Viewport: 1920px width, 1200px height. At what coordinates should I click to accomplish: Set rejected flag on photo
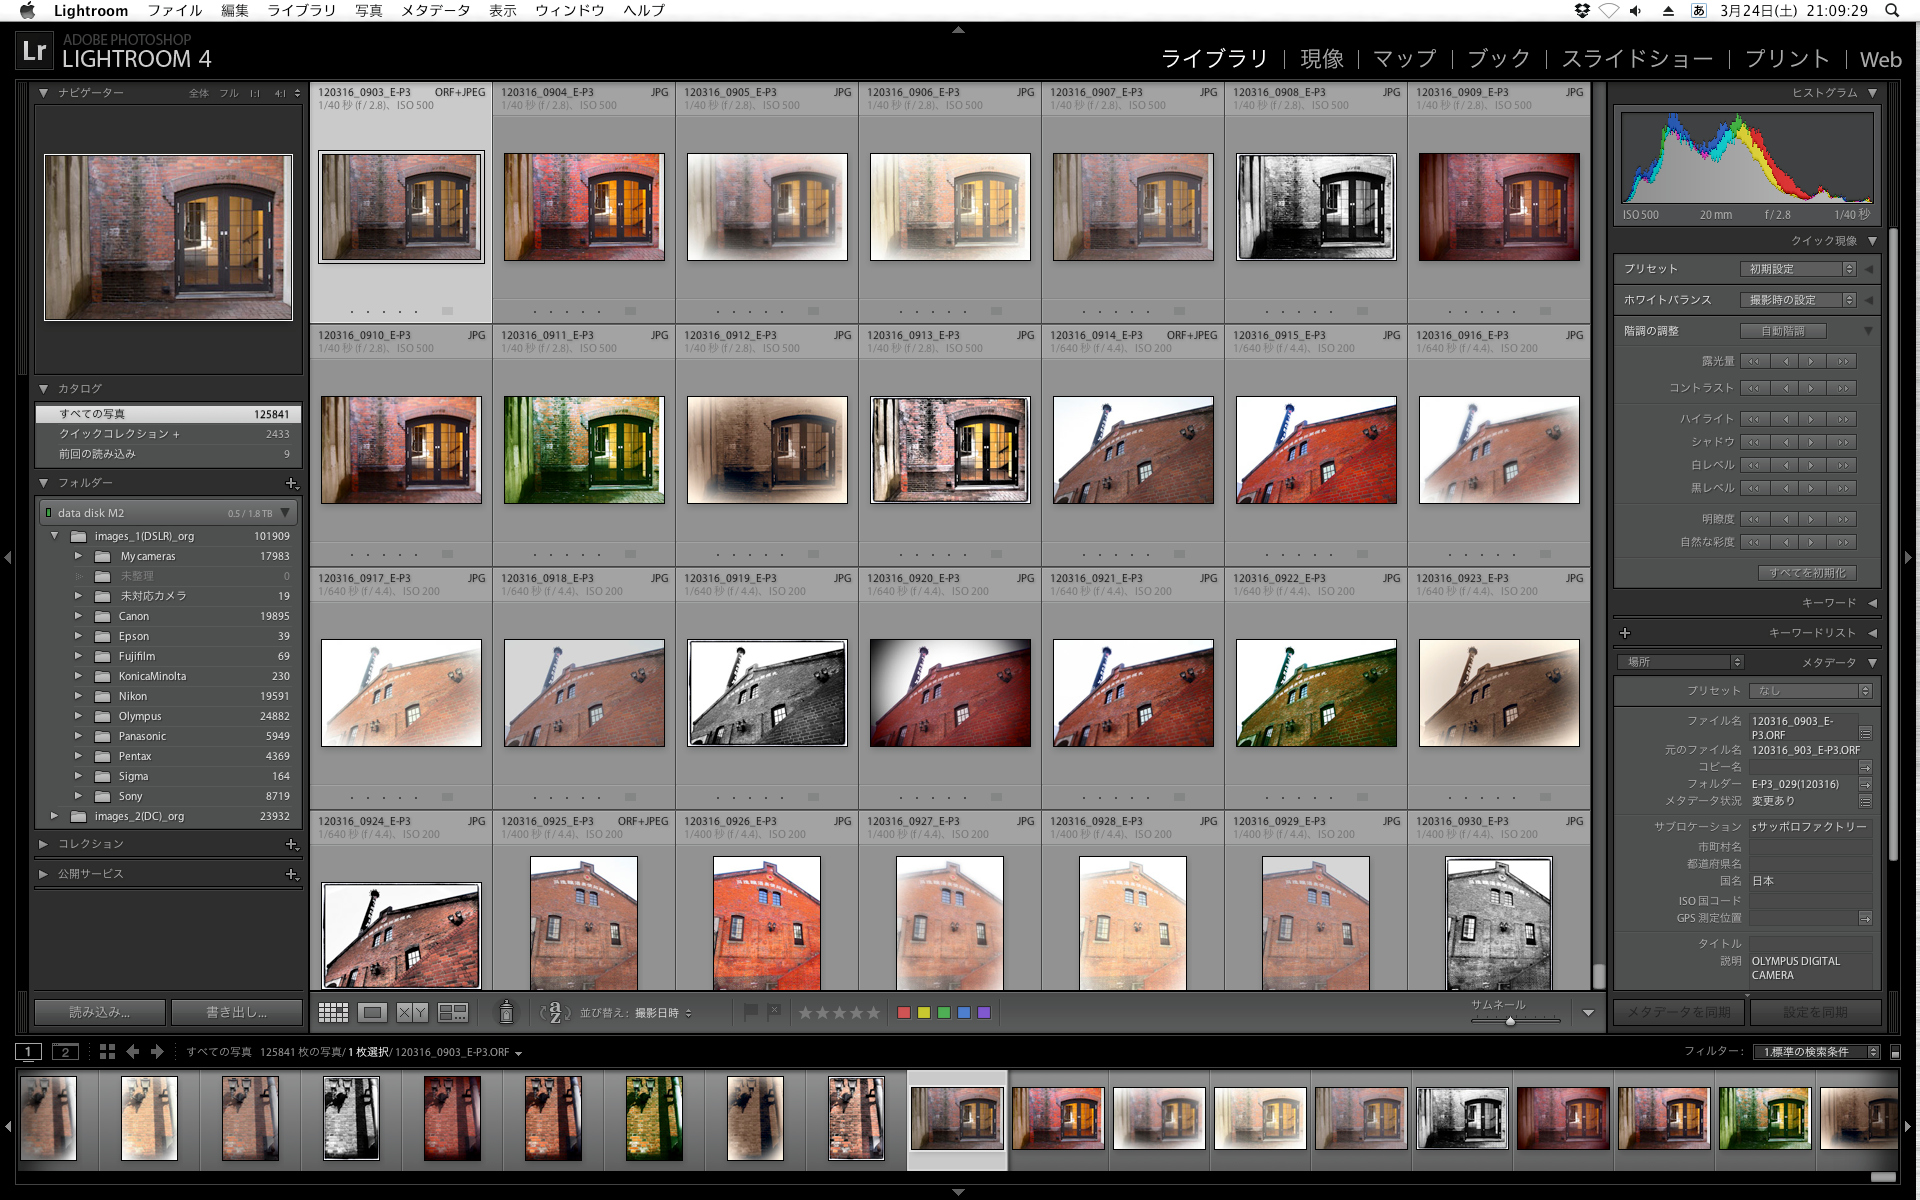[773, 1012]
